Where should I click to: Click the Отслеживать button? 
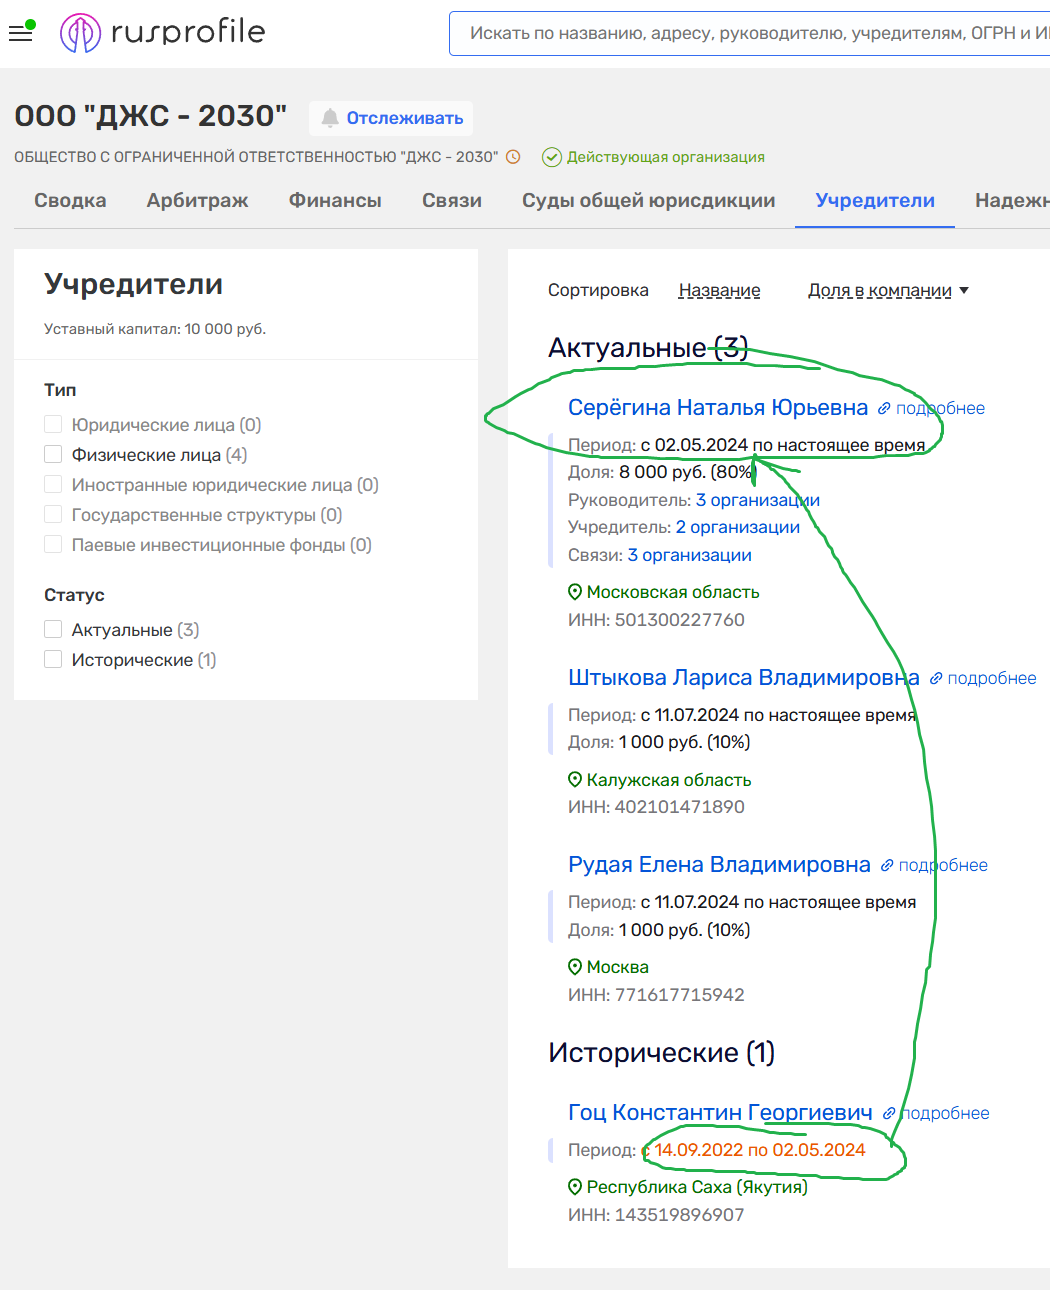pyautogui.click(x=404, y=118)
